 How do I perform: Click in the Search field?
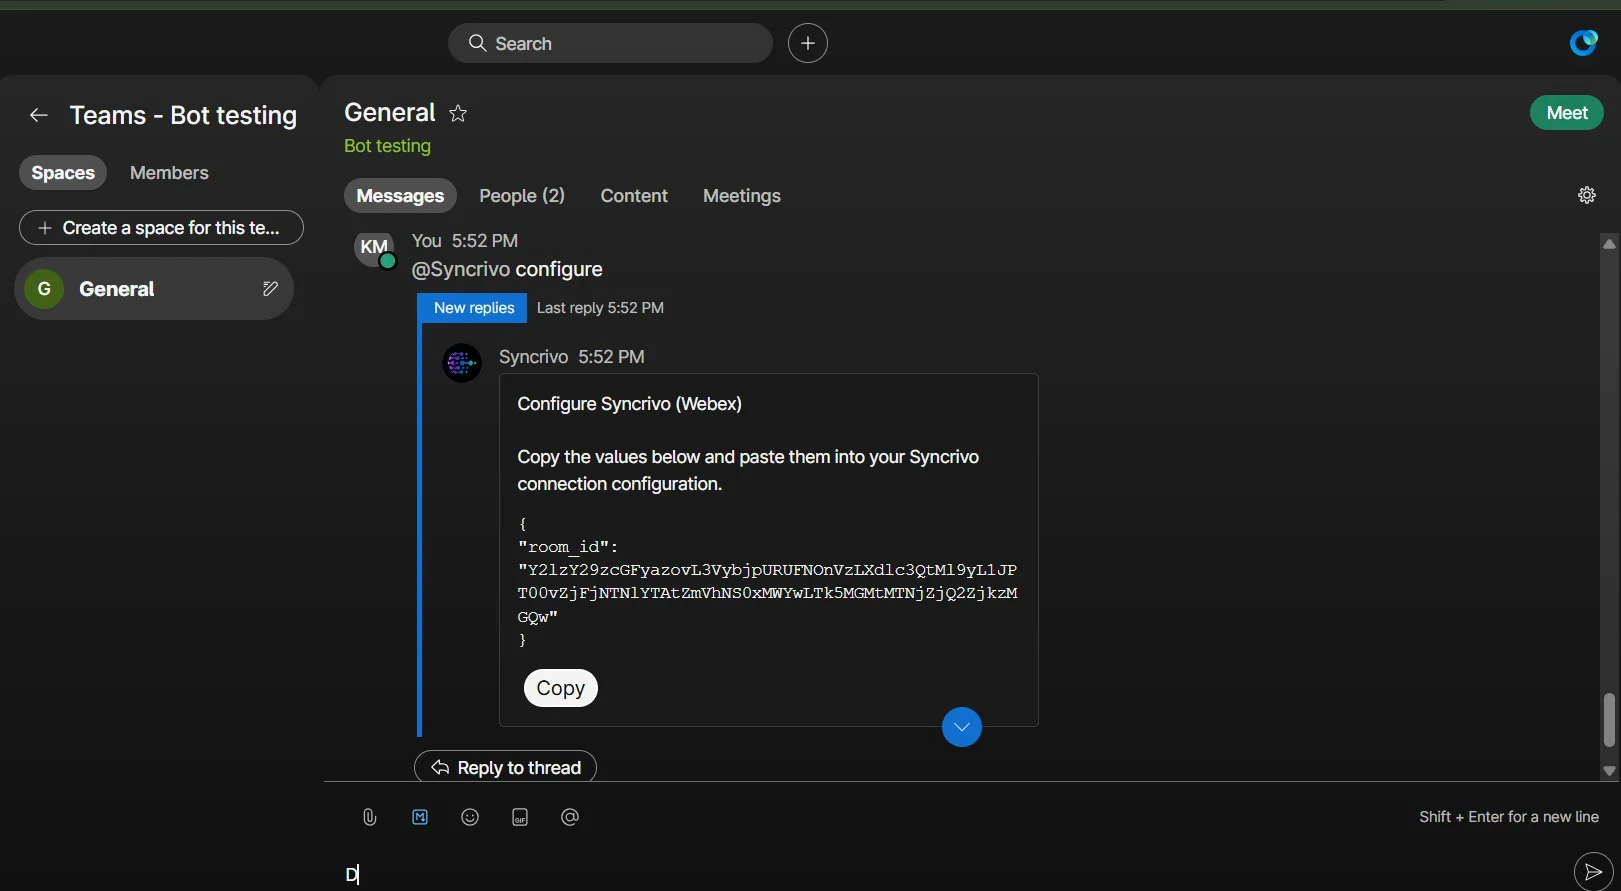(x=610, y=43)
